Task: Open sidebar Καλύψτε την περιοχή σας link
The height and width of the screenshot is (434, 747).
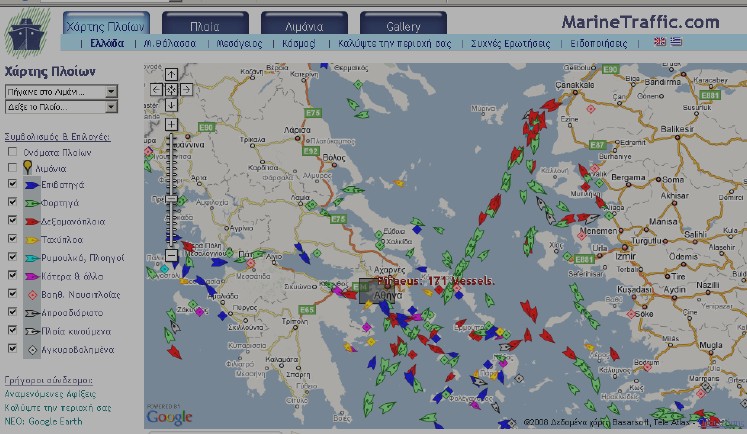Action: [x=58, y=408]
